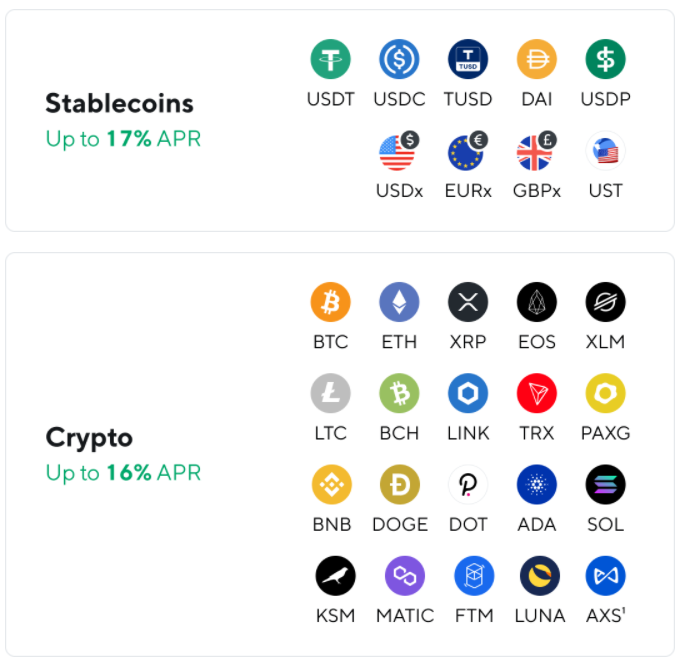Image resolution: width=686 pixels, height=663 pixels.
Task: Click the Stablecoins heading
Action: 119,103
